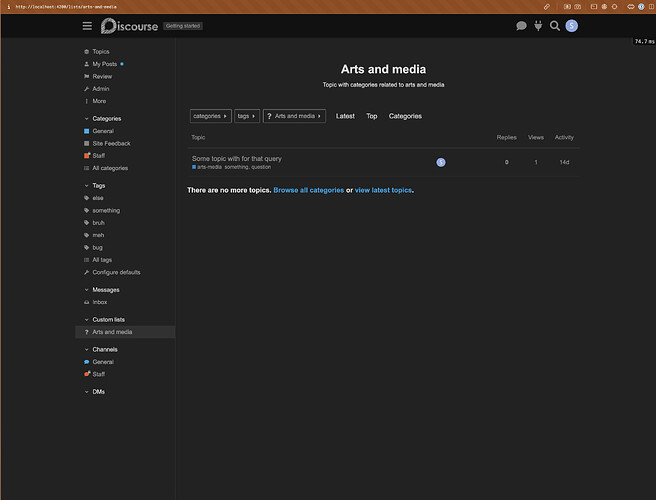This screenshot has width=656, height=500.
Task: Click the 74.7 ms performance badge
Action: 644,41
